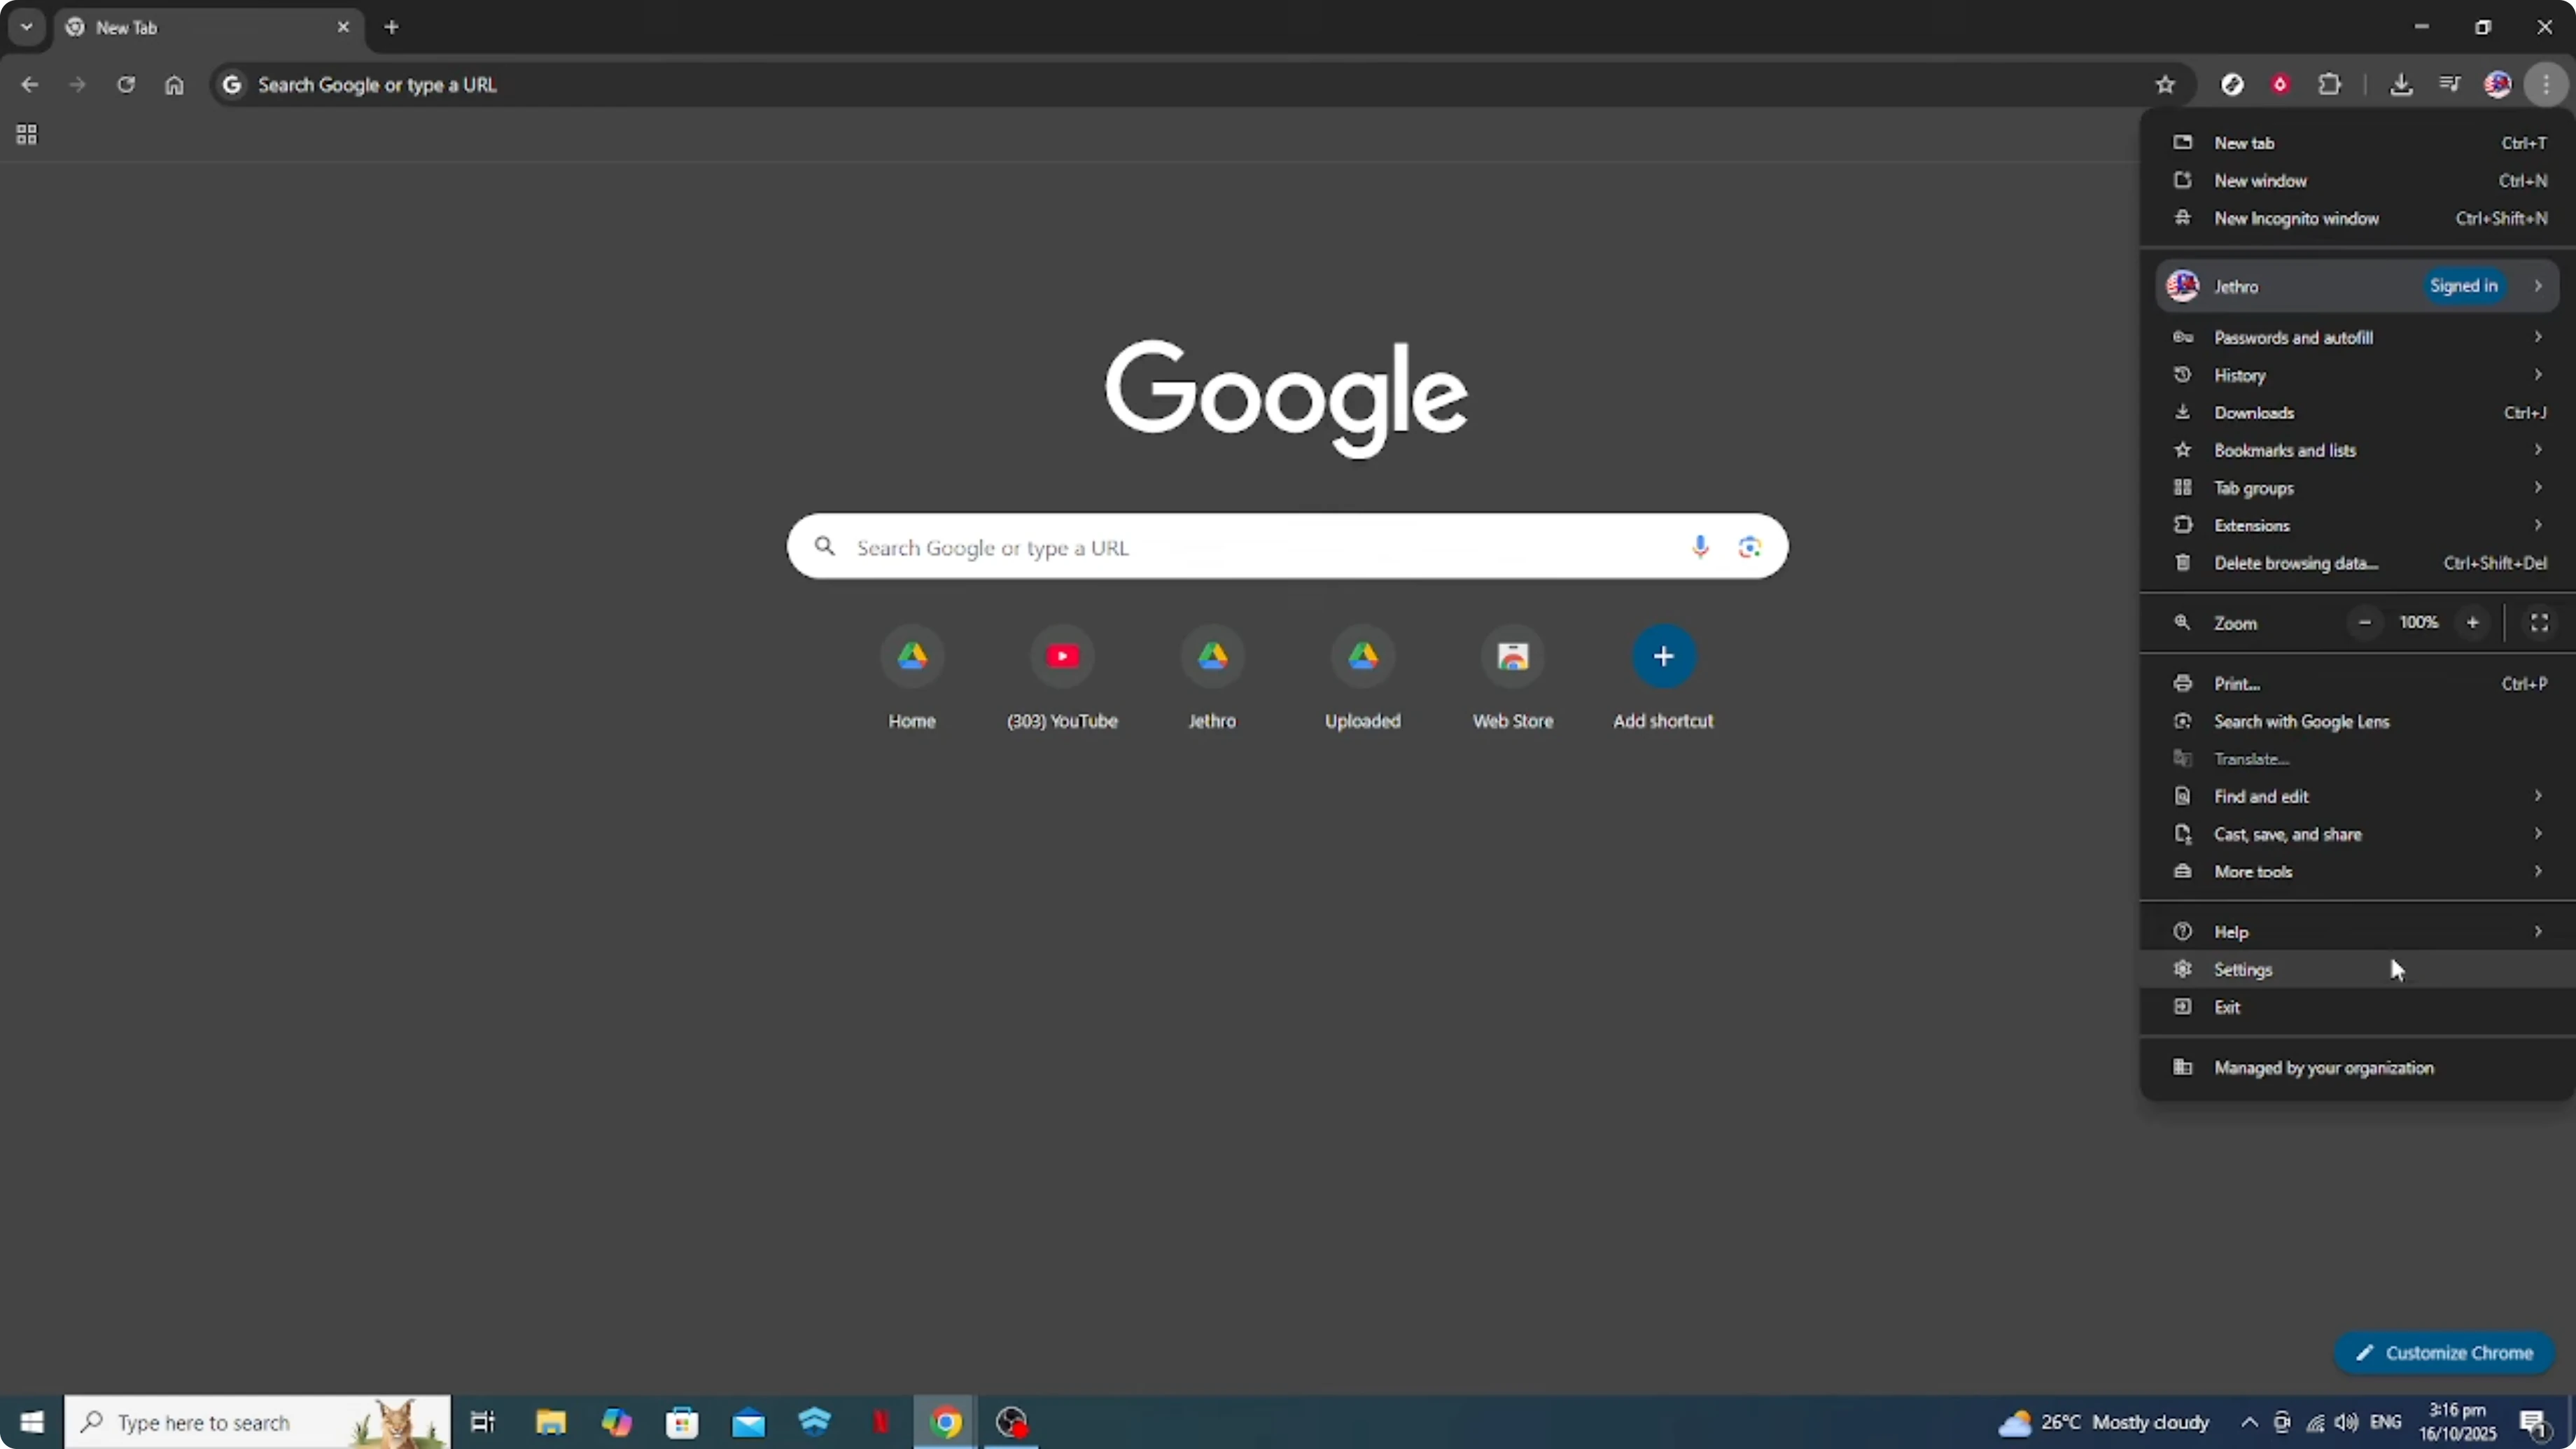
Task: Search by image with Google Lens camera icon
Action: 1749,547
